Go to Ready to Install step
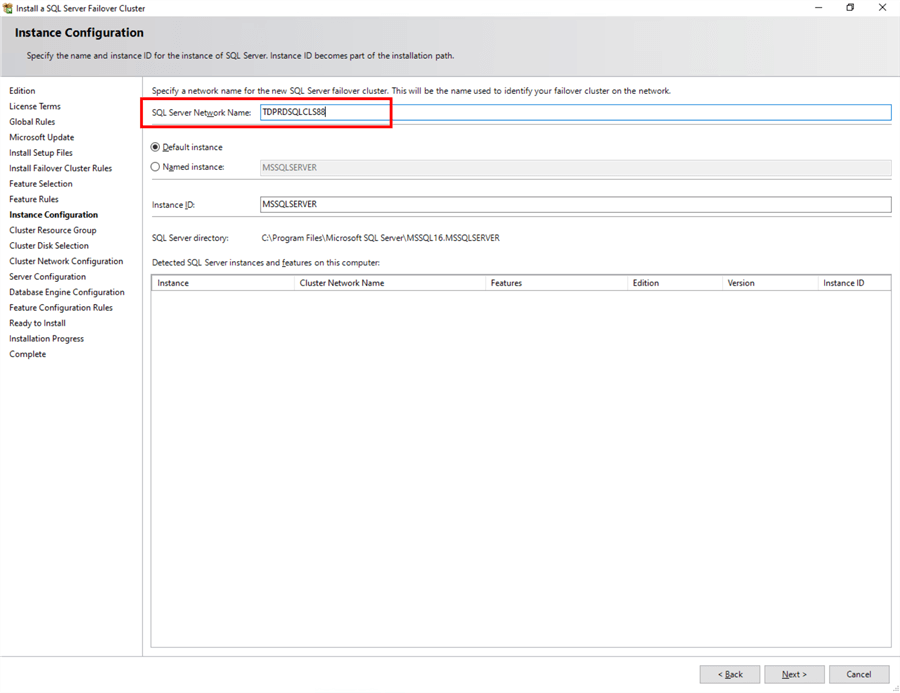 (37, 323)
